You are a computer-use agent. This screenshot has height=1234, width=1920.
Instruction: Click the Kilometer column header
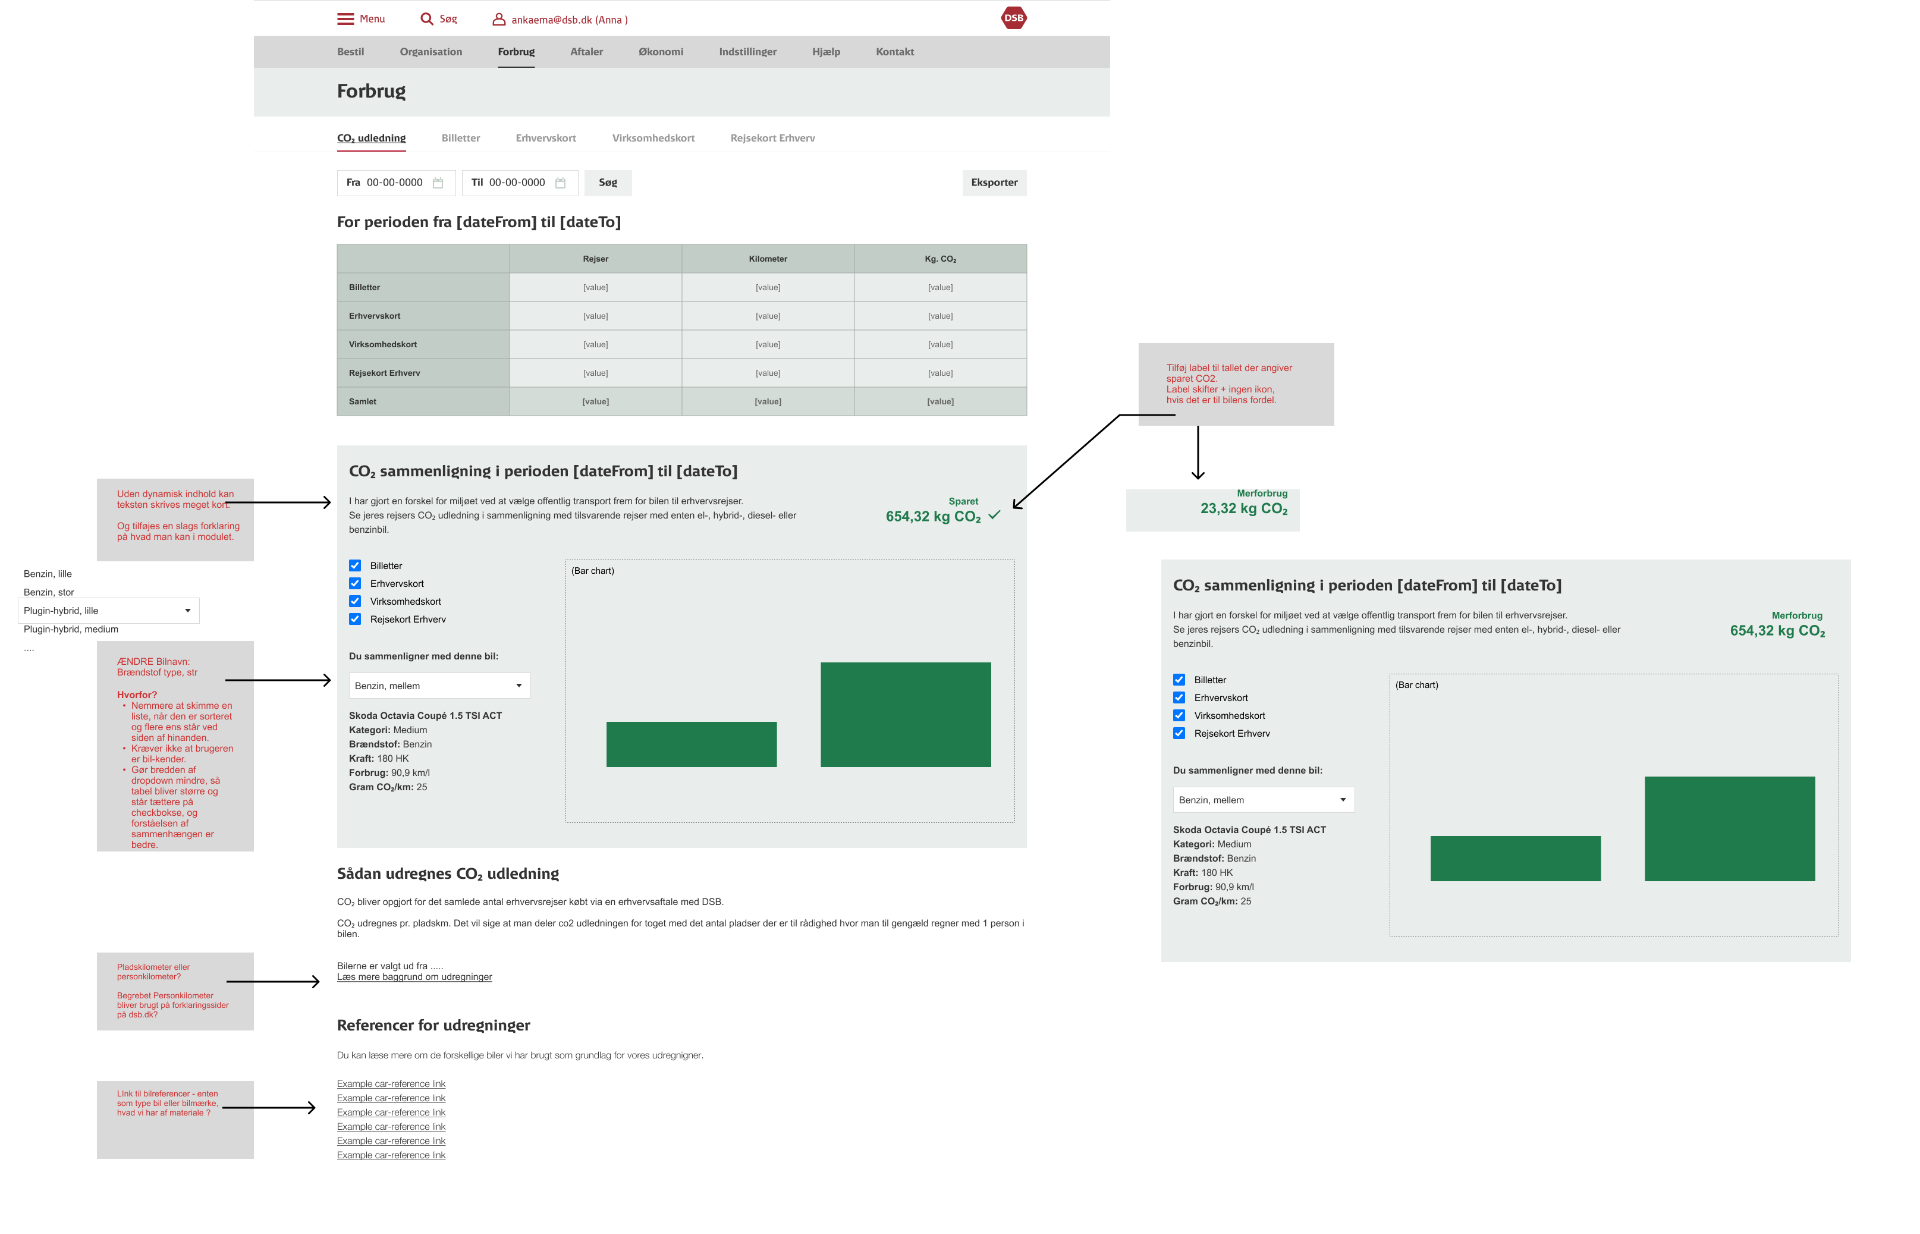point(768,259)
